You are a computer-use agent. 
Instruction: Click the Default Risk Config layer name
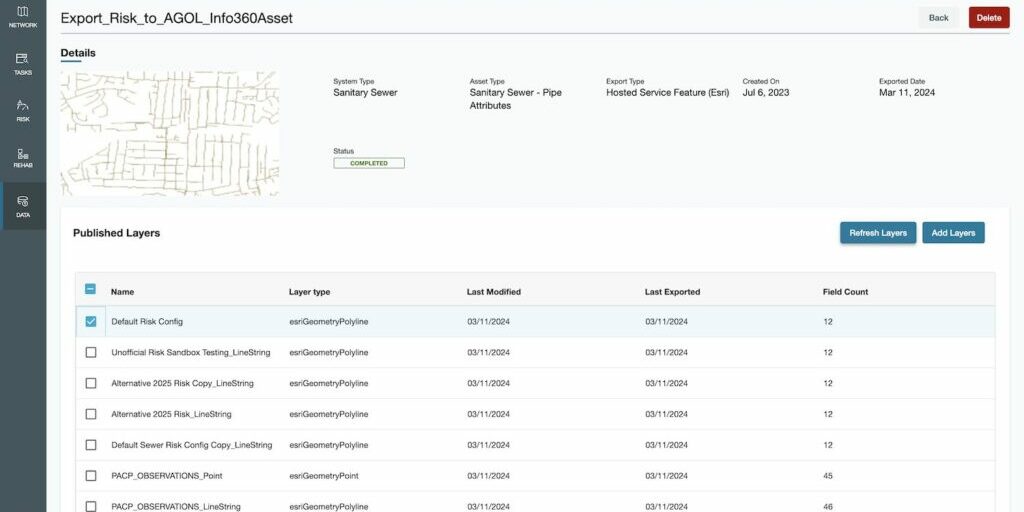point(147,321)
